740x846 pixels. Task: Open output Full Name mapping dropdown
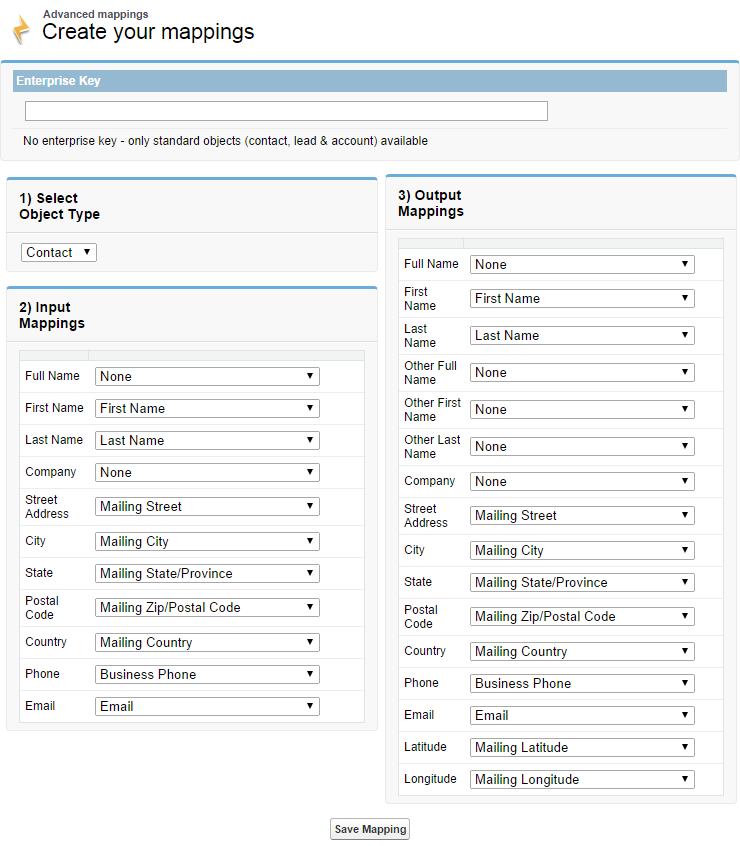click(x=582, y=264)
